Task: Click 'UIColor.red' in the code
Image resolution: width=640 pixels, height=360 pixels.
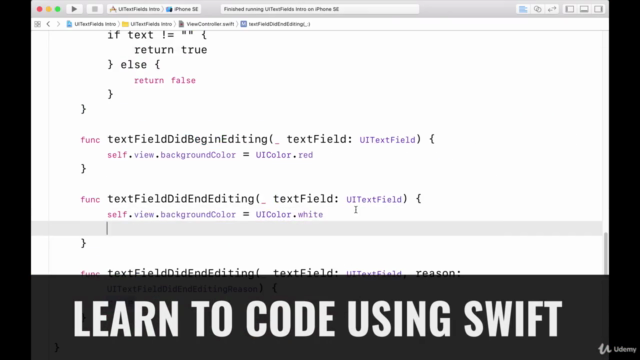Action: pos(284,155)
